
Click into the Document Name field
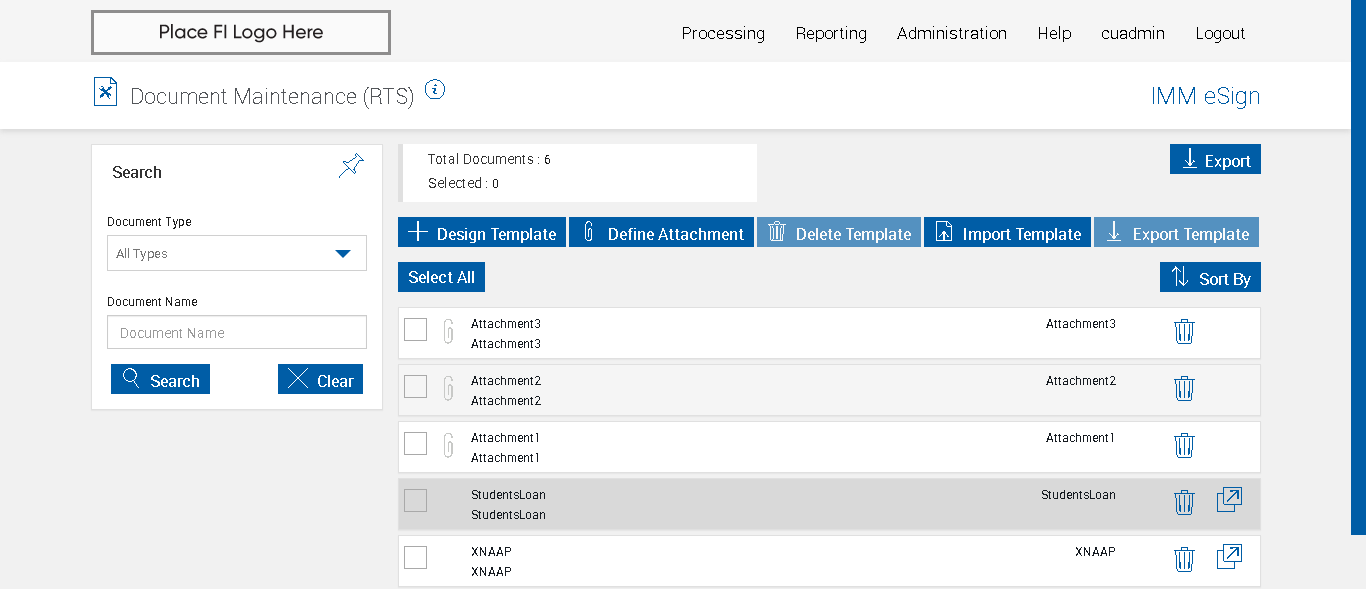(237, 333)
